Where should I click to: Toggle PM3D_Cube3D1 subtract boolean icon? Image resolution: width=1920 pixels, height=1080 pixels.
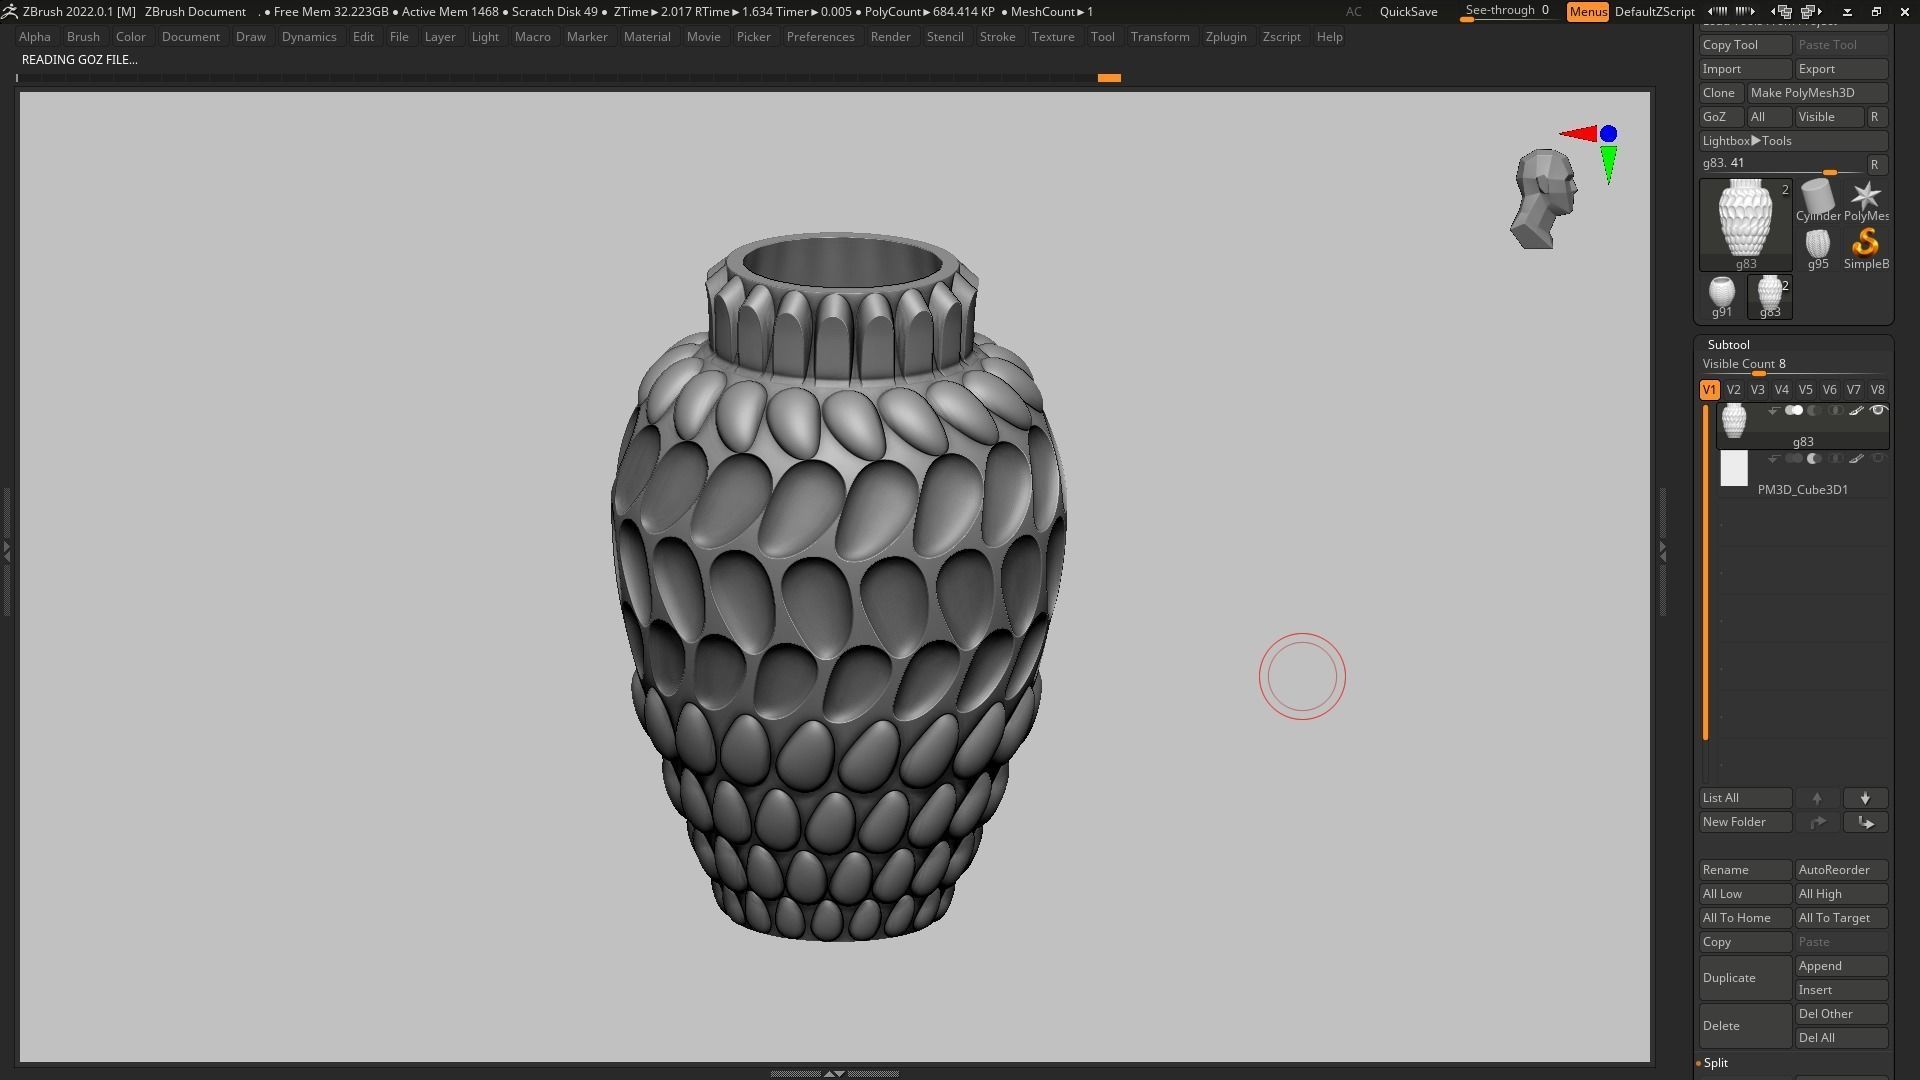coord(1814,459)
